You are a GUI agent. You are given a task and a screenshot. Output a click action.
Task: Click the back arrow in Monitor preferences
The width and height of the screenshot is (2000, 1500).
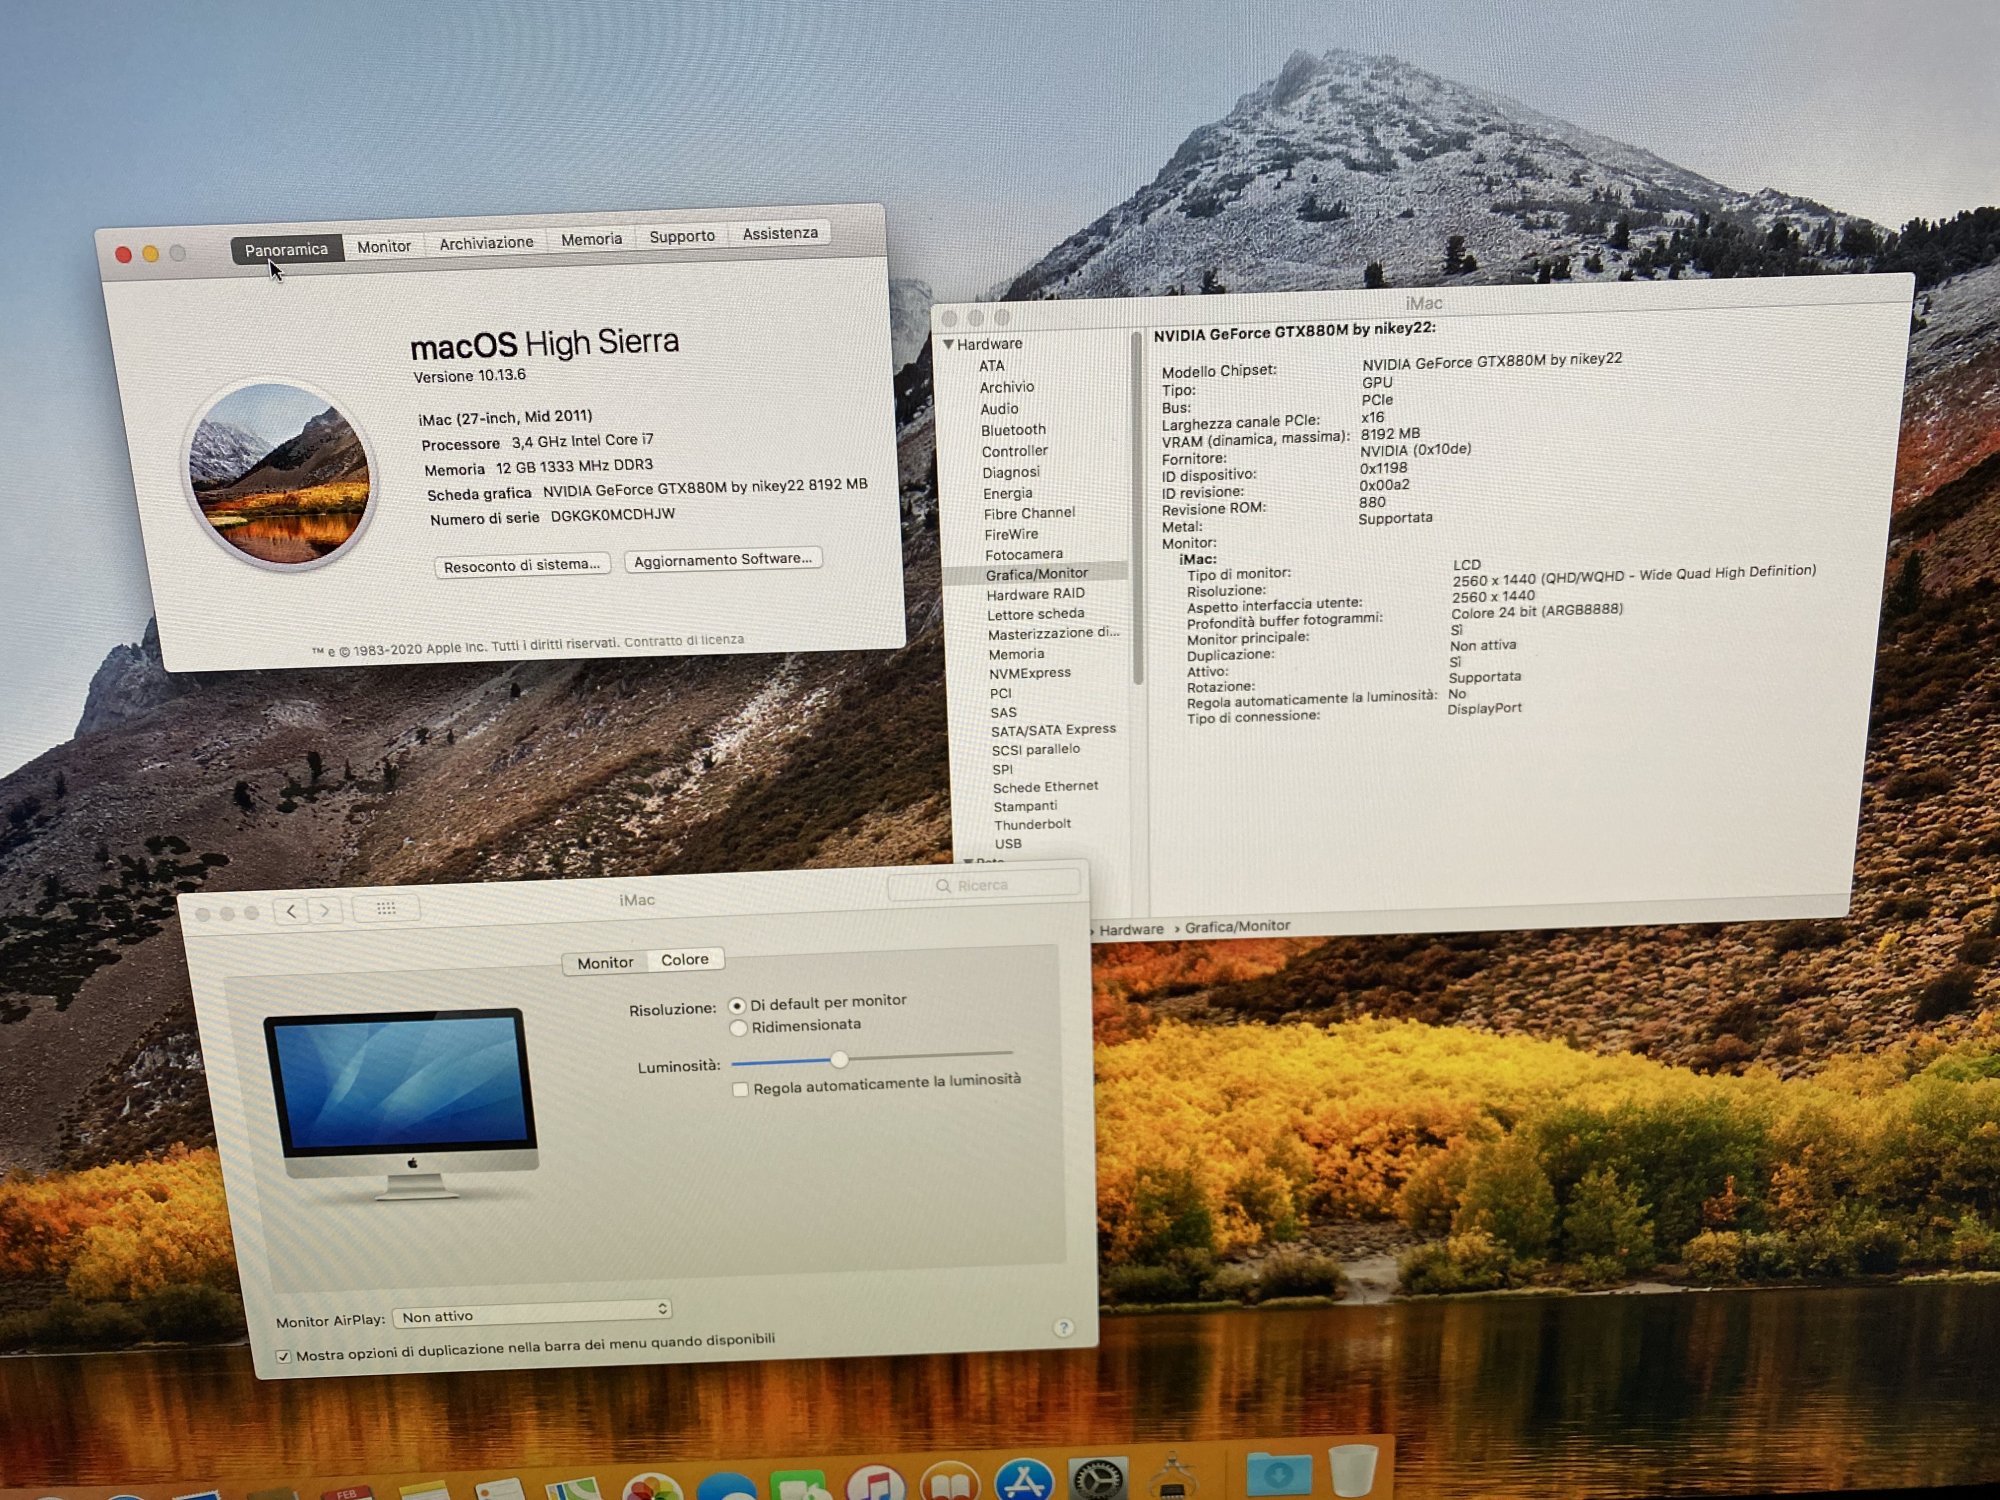click(291, 911)
